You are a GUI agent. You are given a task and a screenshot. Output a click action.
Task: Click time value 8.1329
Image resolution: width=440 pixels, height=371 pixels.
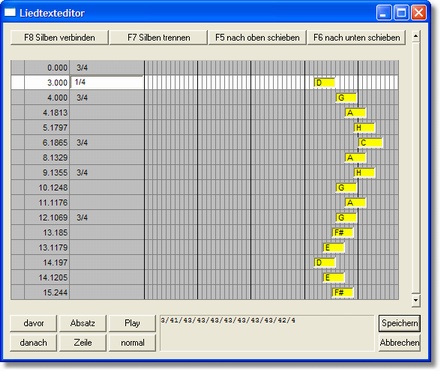tap(55, 158)
